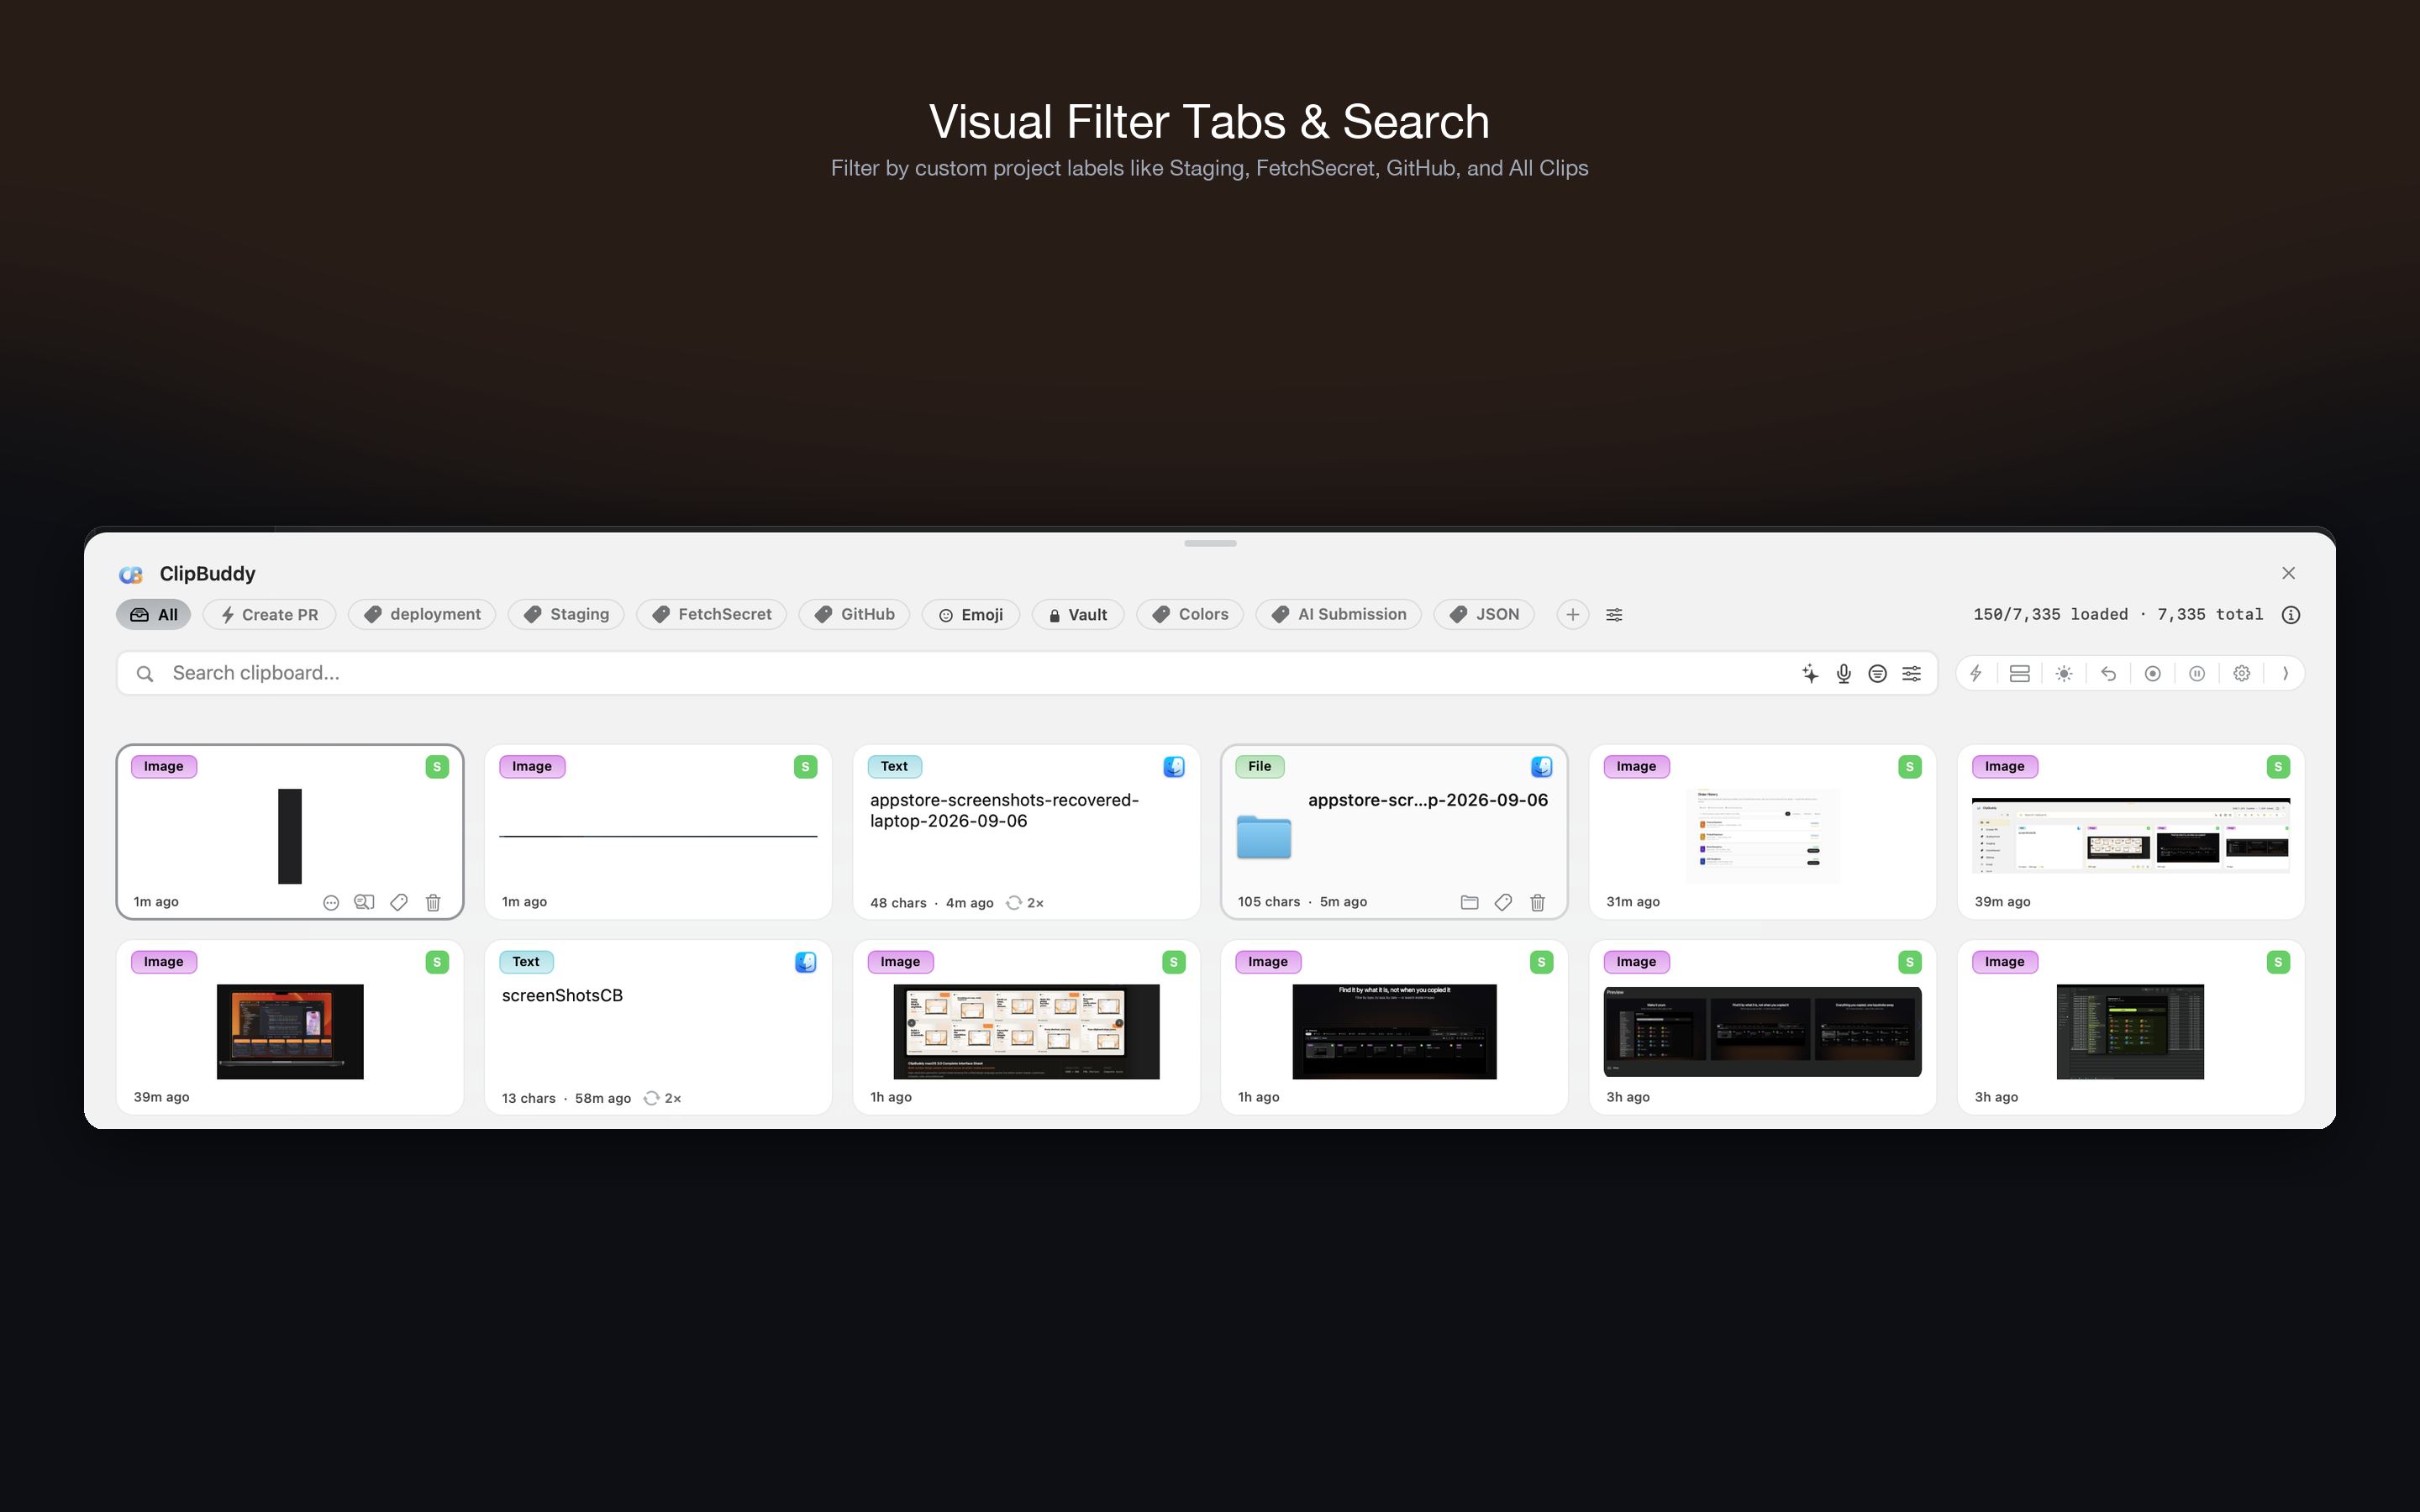Click the ClipBuddy logo icon
This screenshot has height=1512, width=2420.
click(131, 575)
